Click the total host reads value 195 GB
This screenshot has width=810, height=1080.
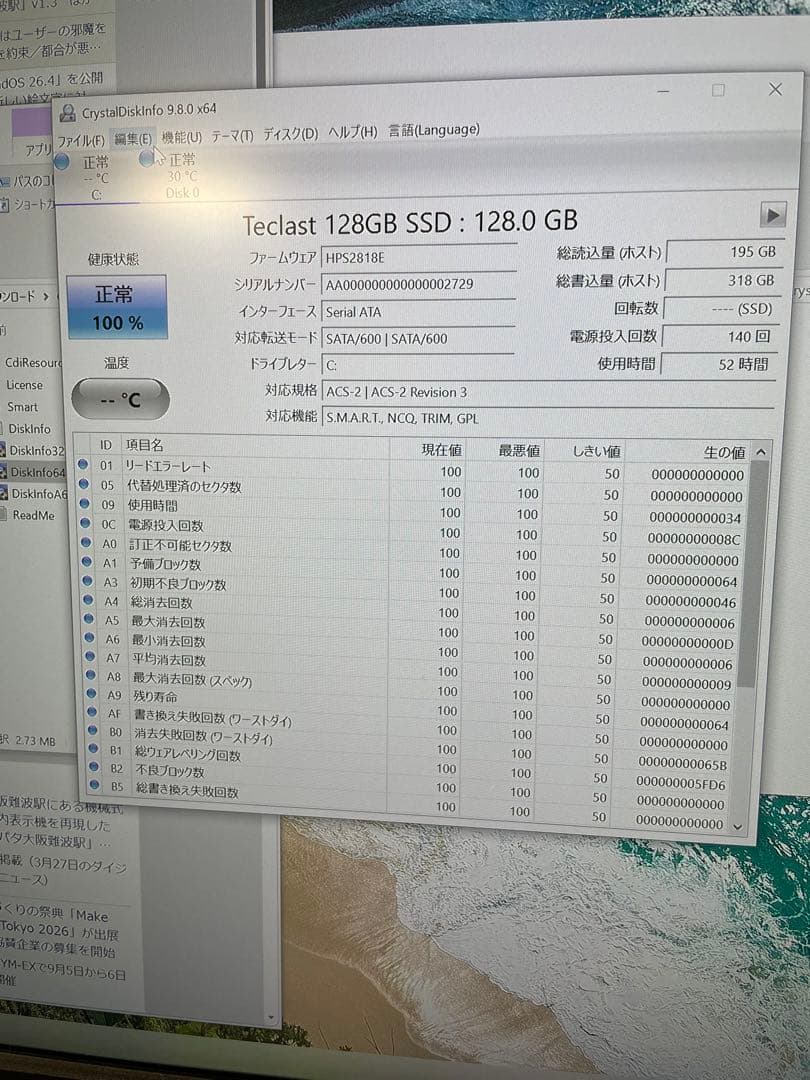tap(724, 252)
